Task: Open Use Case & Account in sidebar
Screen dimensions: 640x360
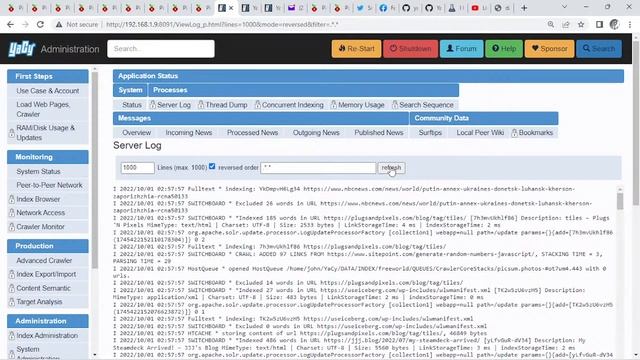Action: point(48,91)
